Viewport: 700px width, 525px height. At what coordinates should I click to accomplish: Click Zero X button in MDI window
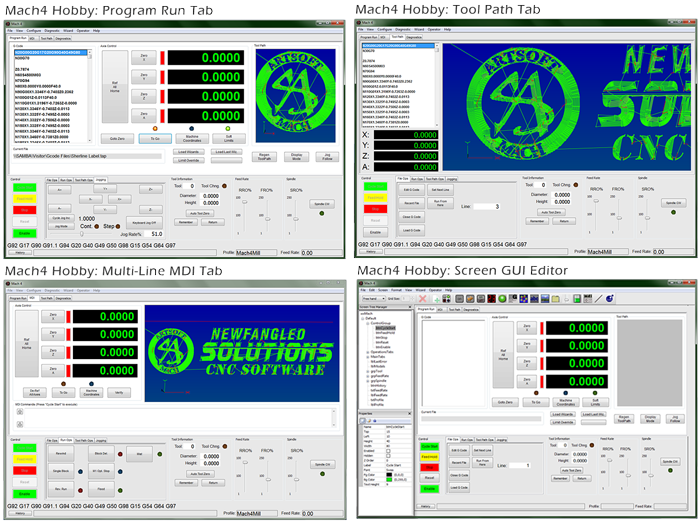coord(53,317)
